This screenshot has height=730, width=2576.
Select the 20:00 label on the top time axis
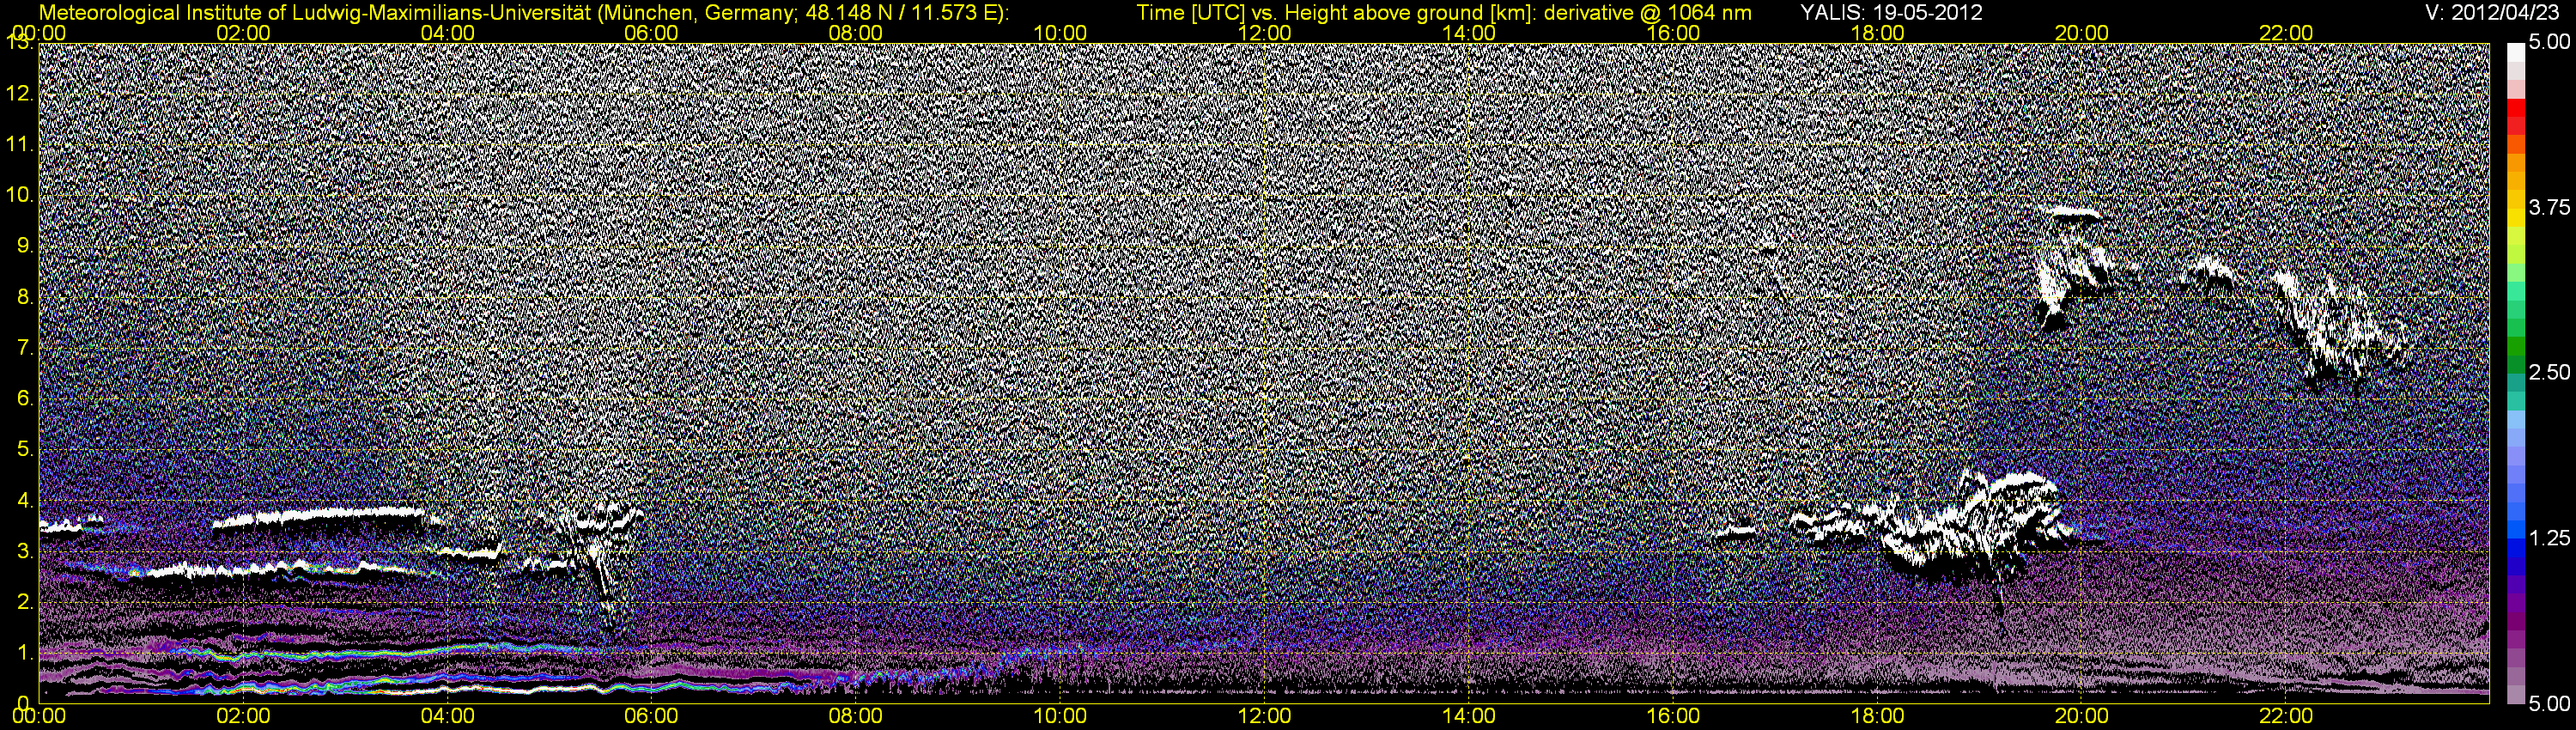coord(2082,33)
